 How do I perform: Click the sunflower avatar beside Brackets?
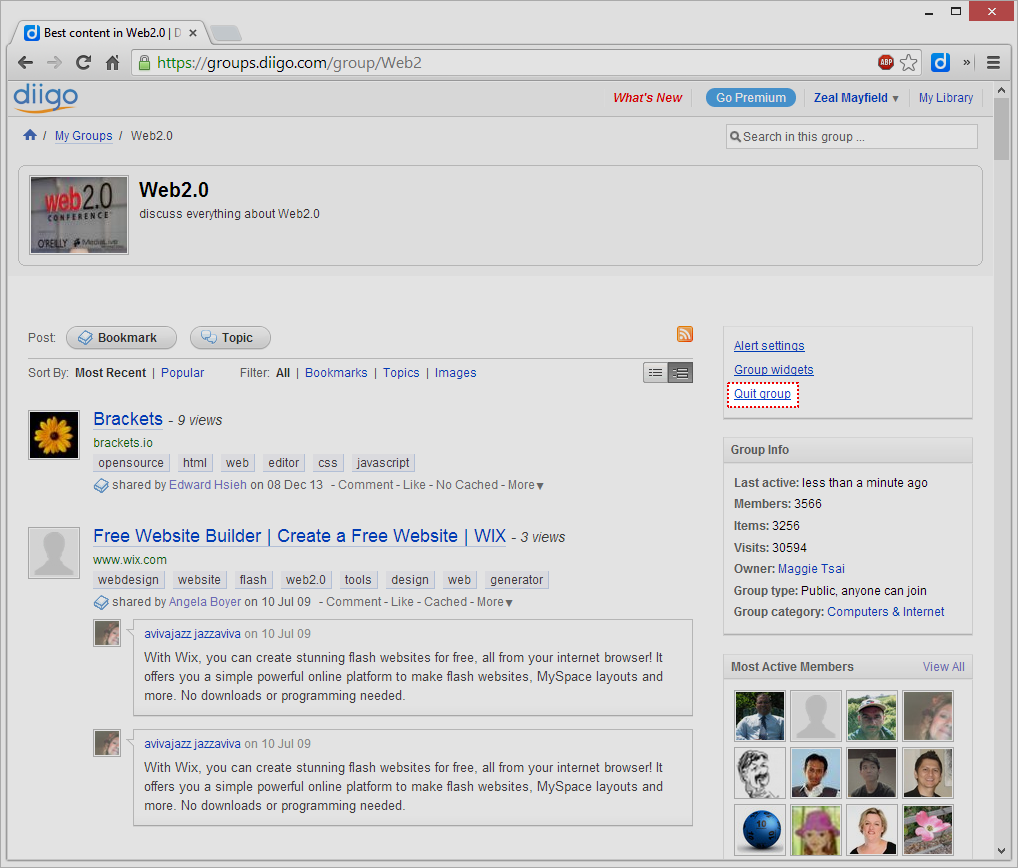point(54,435)
